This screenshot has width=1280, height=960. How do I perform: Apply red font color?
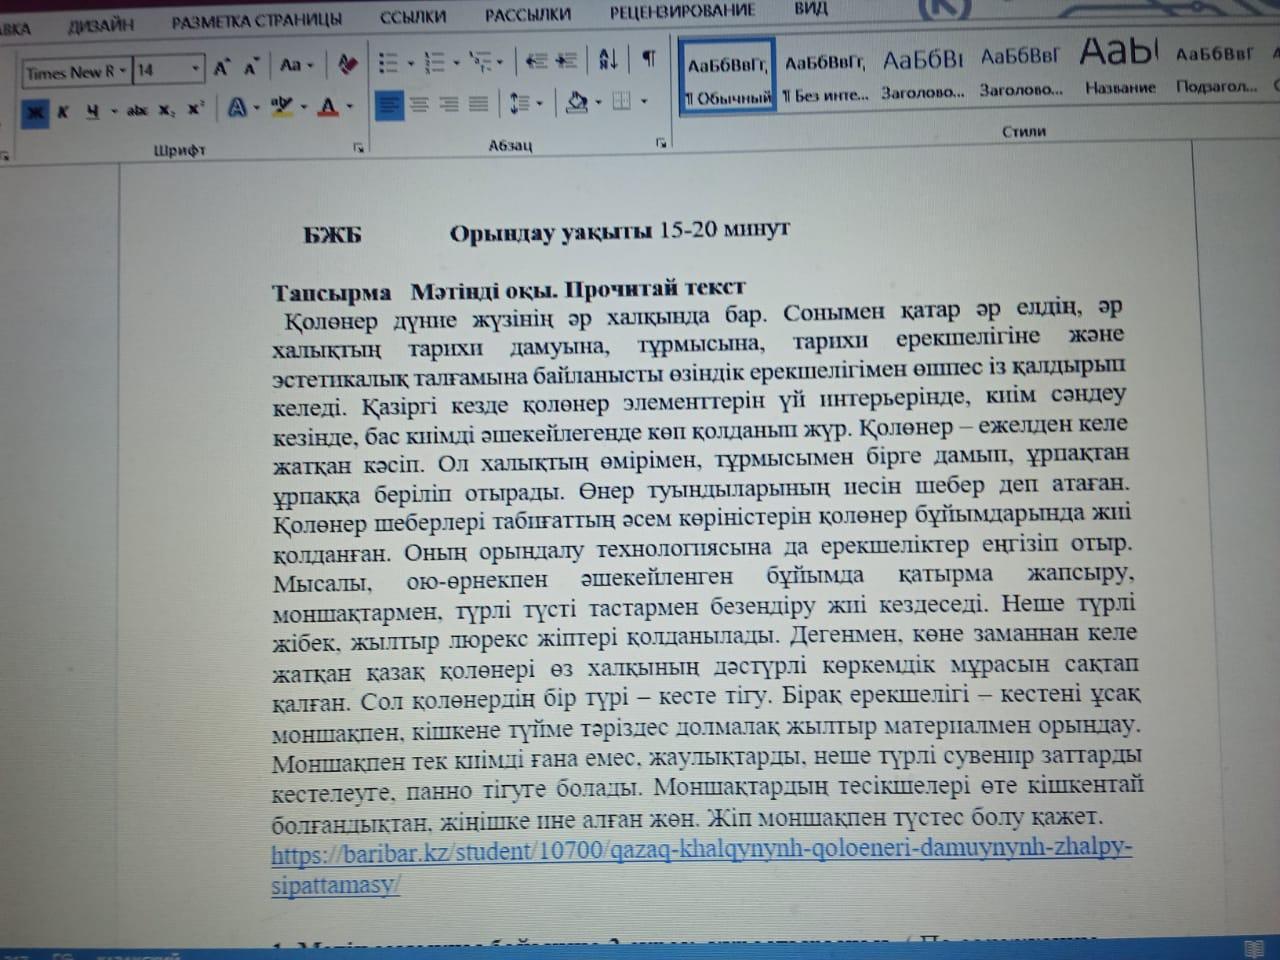click(327, 106)
